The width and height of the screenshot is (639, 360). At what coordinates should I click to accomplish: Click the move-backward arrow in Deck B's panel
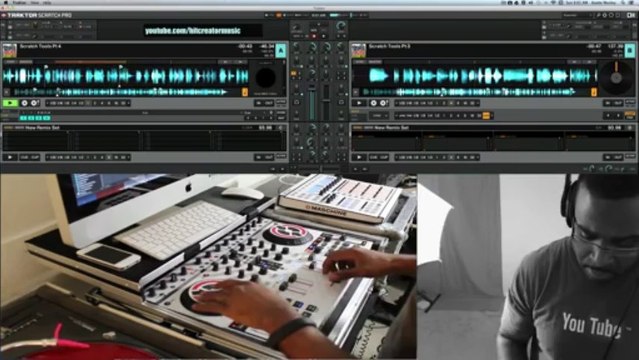(608, 115)
